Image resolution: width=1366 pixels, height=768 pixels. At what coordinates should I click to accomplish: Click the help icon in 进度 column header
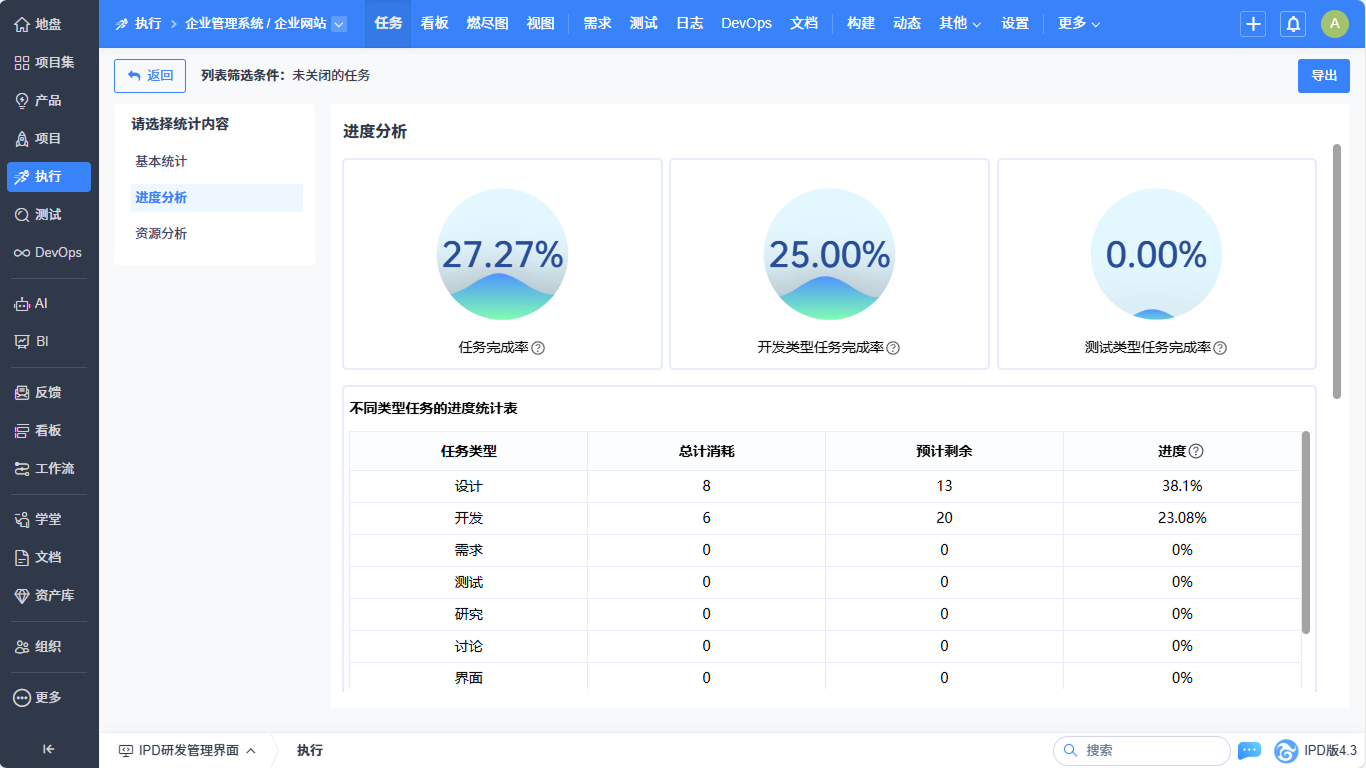pyautogui.click(x=1196, y=451)
